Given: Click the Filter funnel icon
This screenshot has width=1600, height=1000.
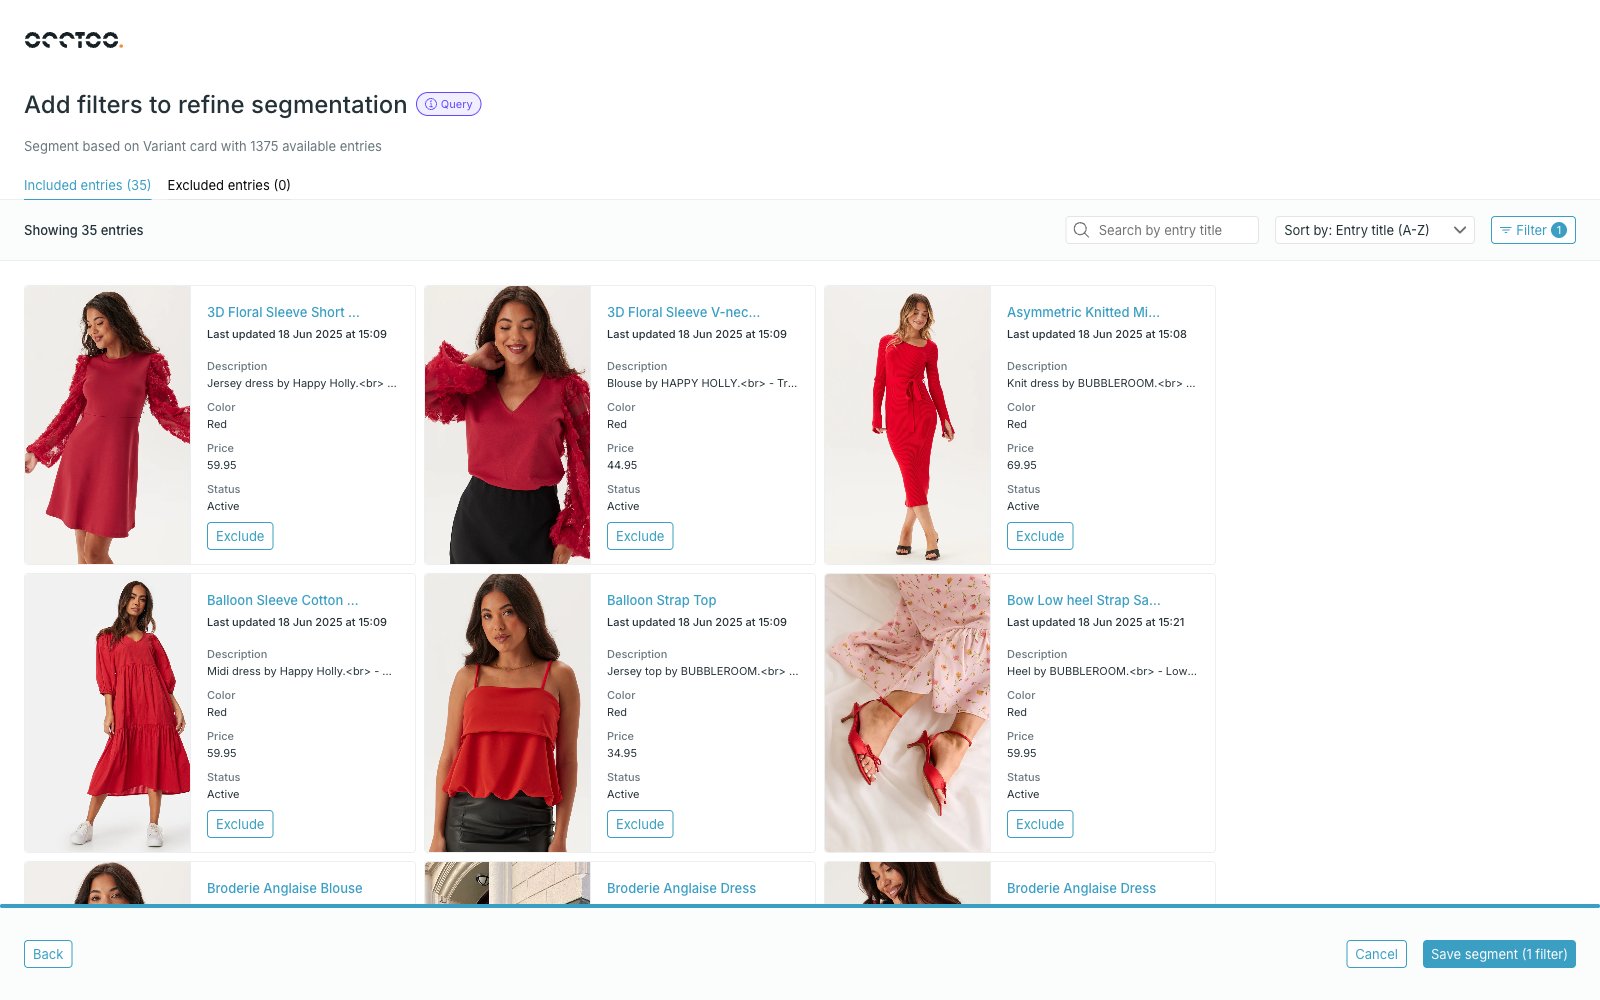Looking at the screenshot, I should 1505,230.
